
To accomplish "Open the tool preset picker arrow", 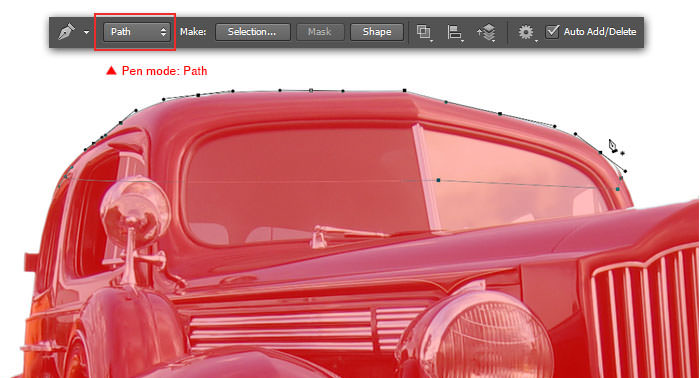I will click(x=86, y=33).
